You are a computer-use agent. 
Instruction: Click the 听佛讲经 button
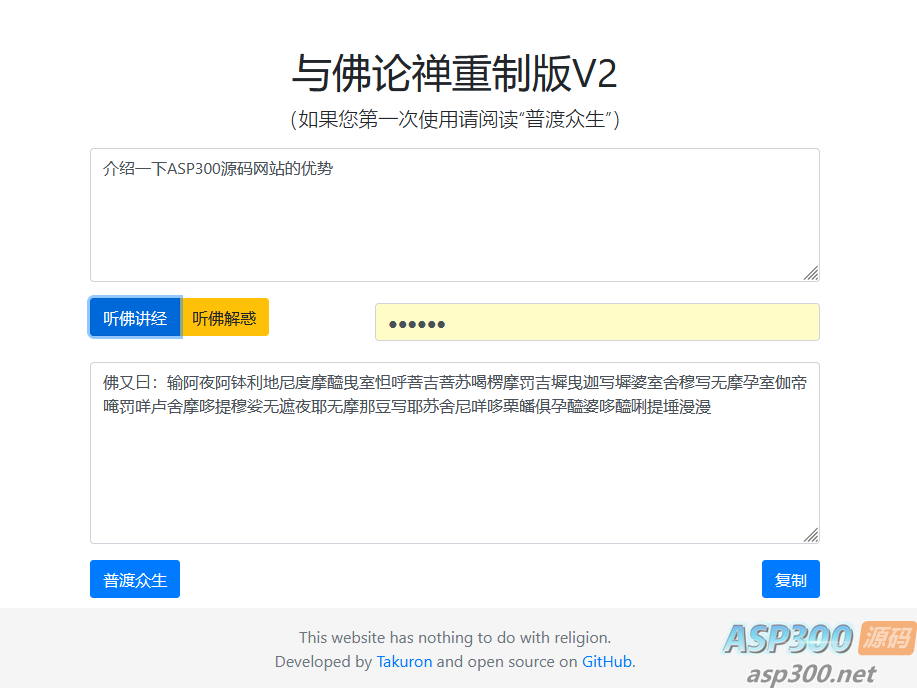[135, 318]
